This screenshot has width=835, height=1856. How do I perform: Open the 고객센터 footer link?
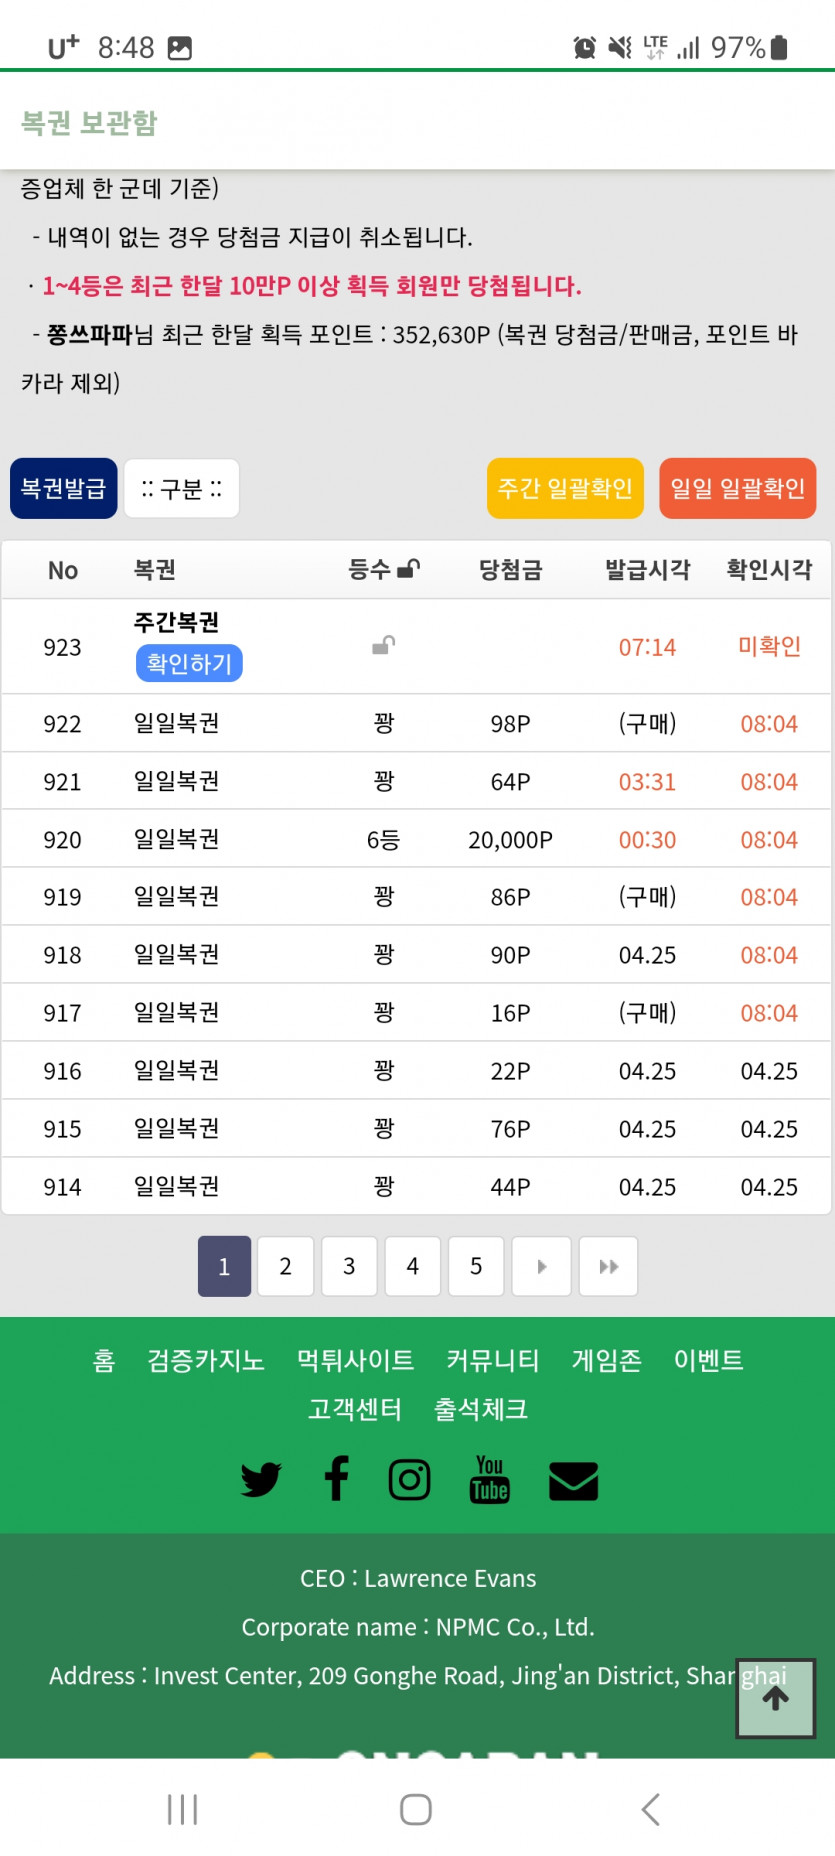tap(355, 1409)
